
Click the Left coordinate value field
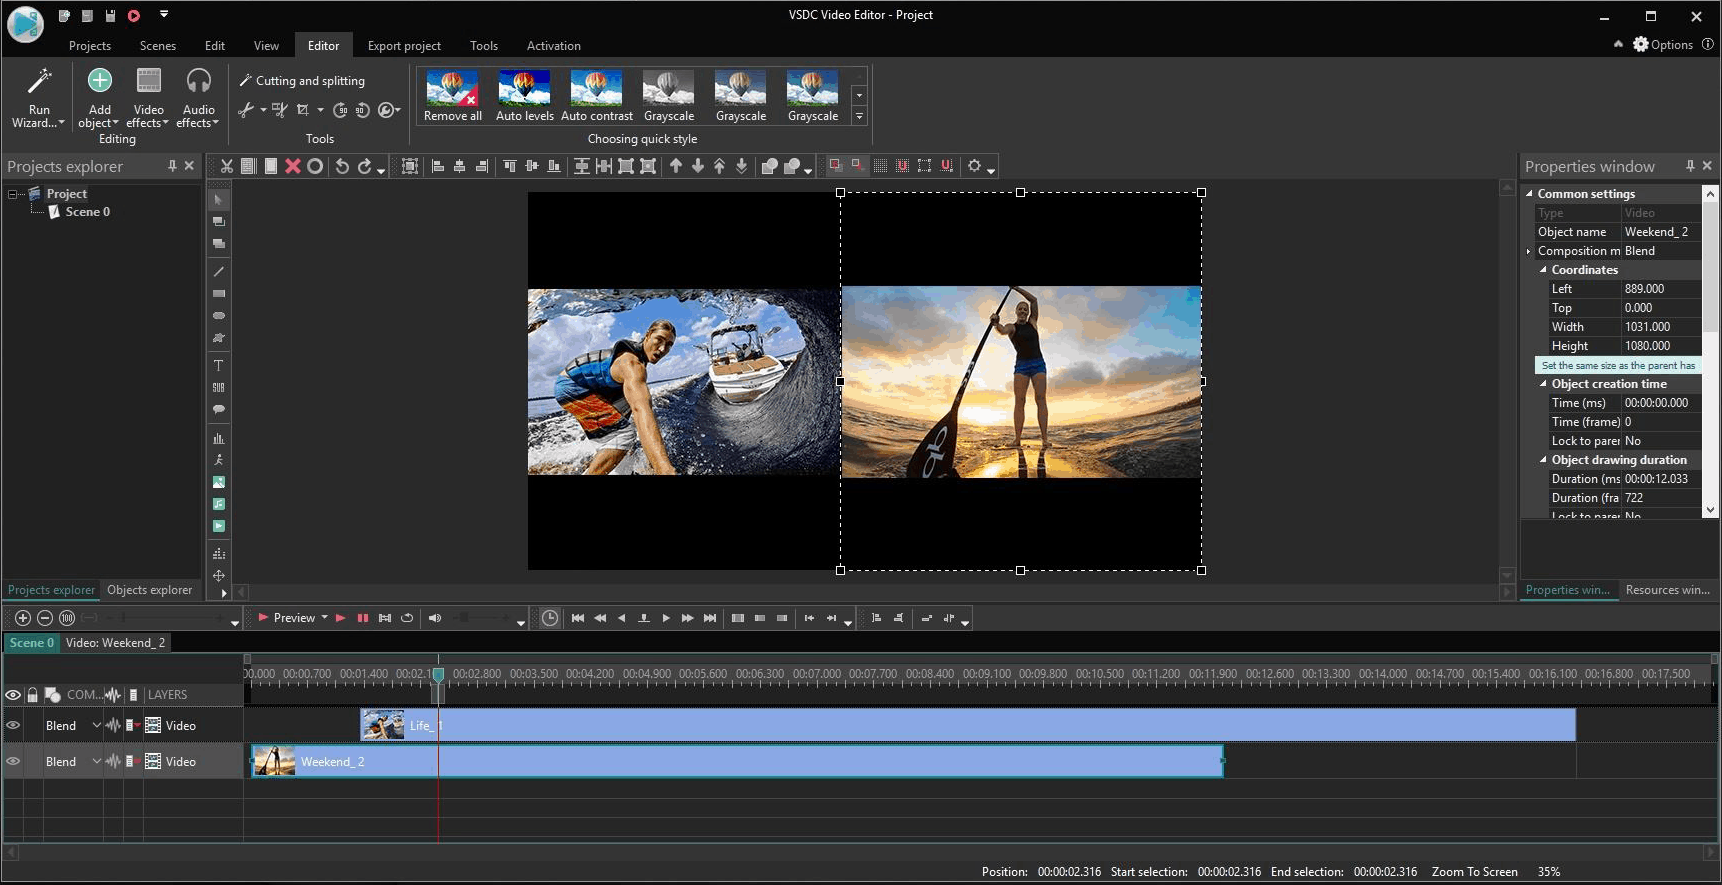pyautogui.click(x=1661, y=289)
